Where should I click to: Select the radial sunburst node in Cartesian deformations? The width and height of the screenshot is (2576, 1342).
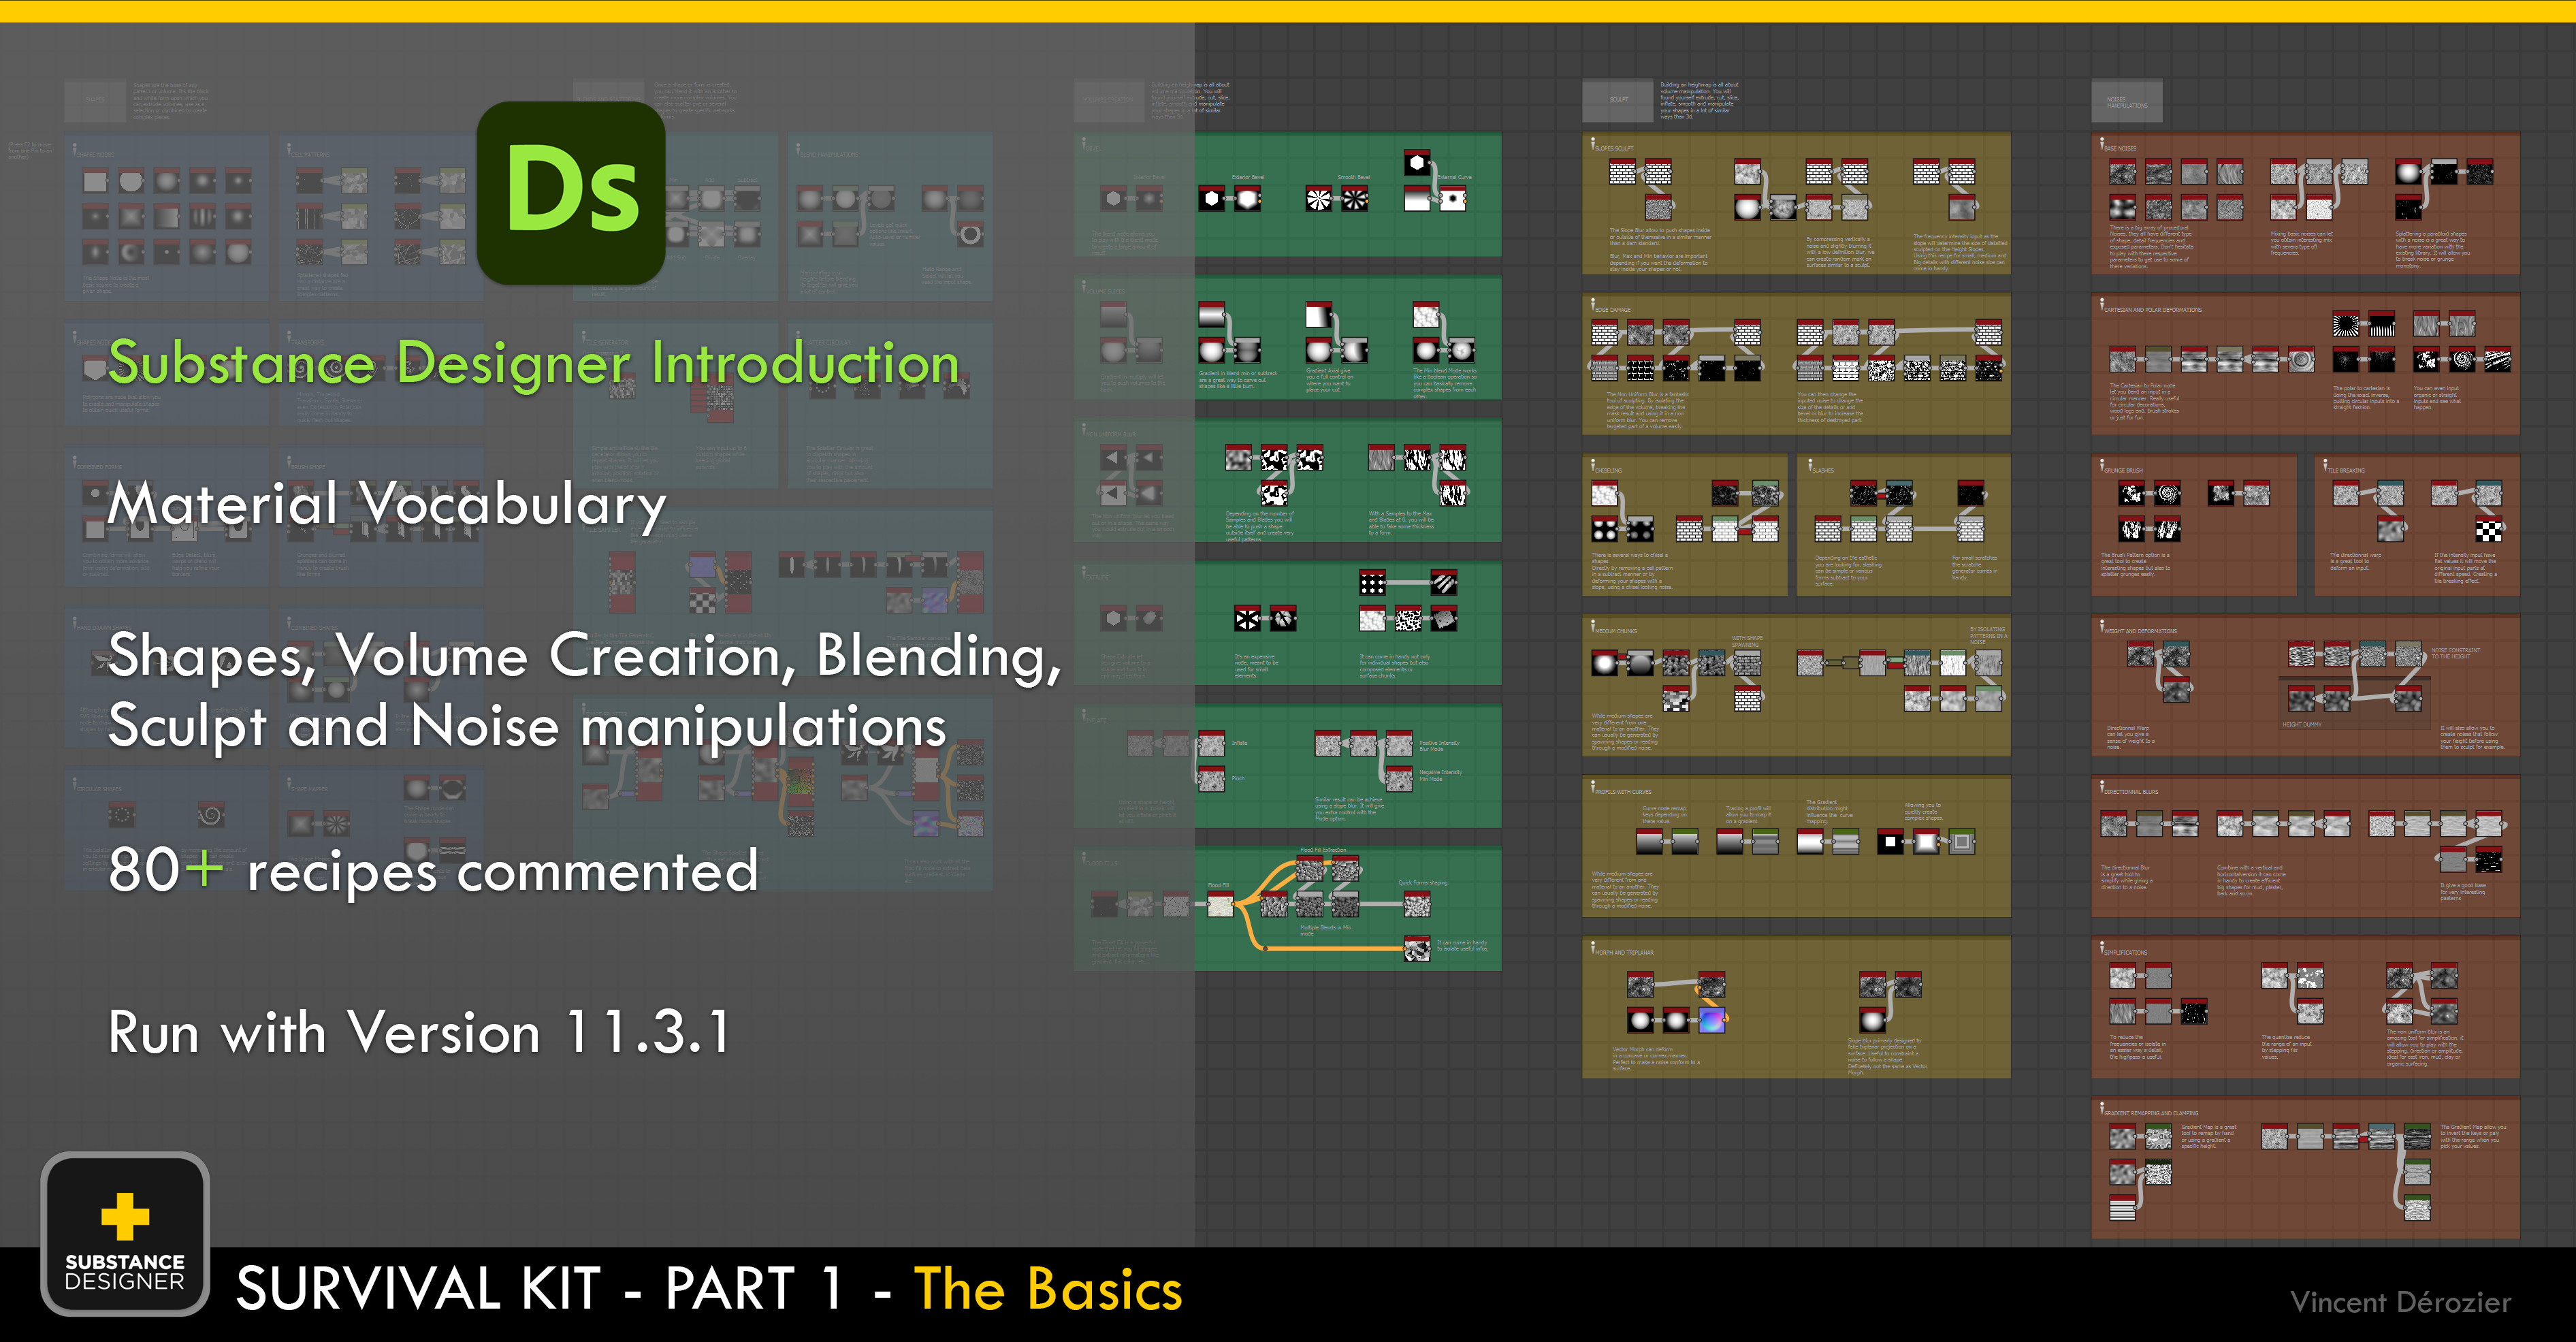(2346, 323)
